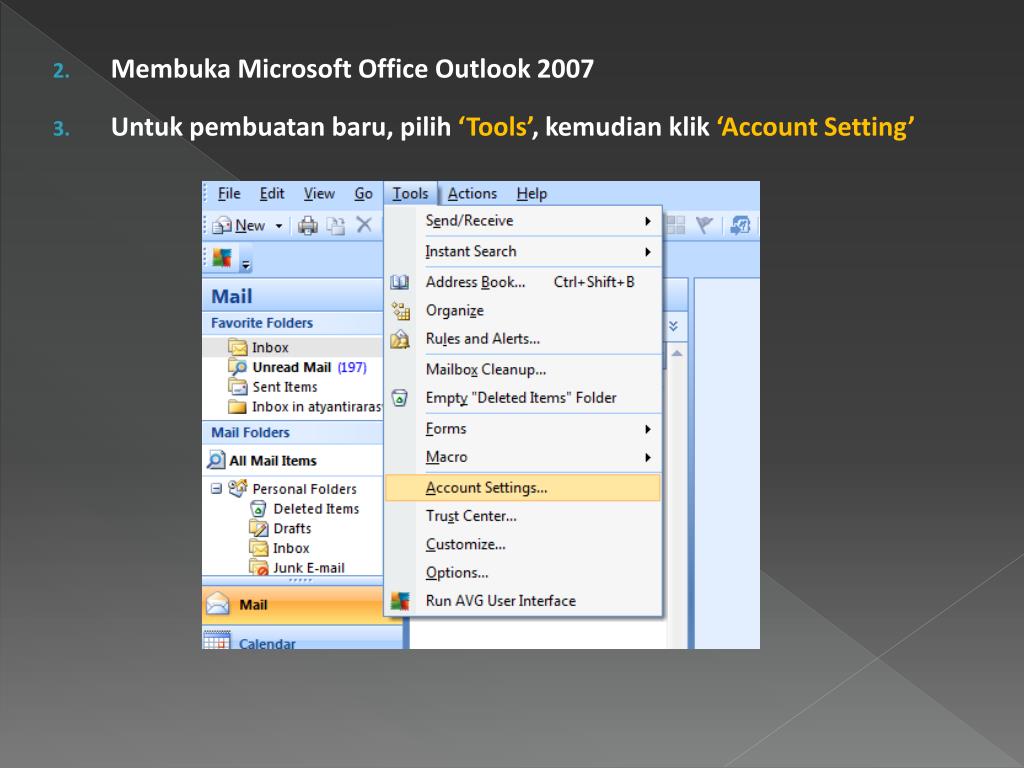
Task: Click the Tools menu title
Action: coord(410,194)
